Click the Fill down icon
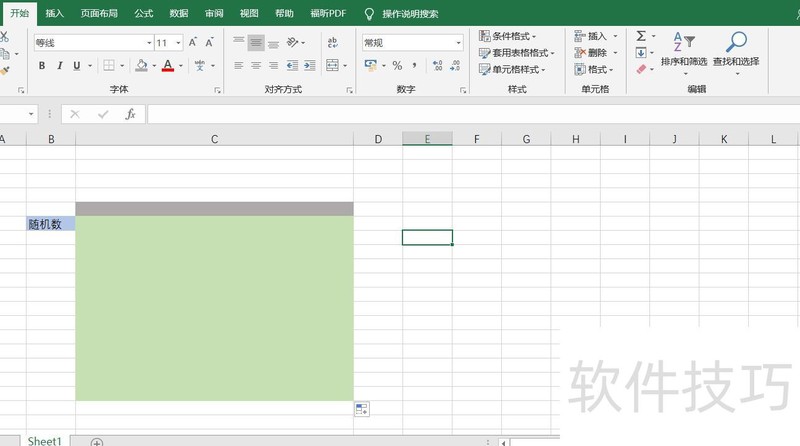The image size is (800, 446). (x=641, y=53)
